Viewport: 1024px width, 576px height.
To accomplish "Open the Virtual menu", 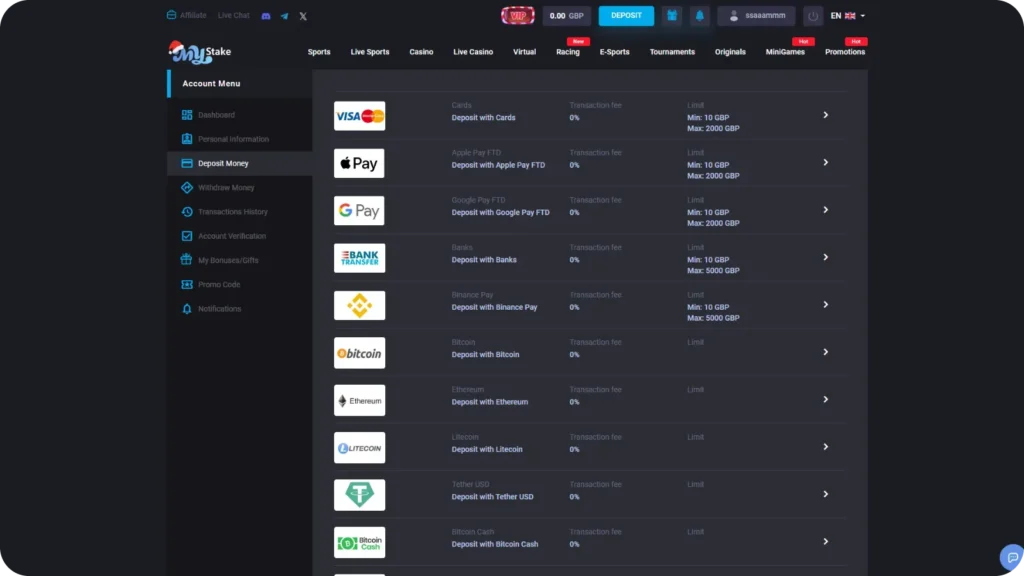I will 524,52.
